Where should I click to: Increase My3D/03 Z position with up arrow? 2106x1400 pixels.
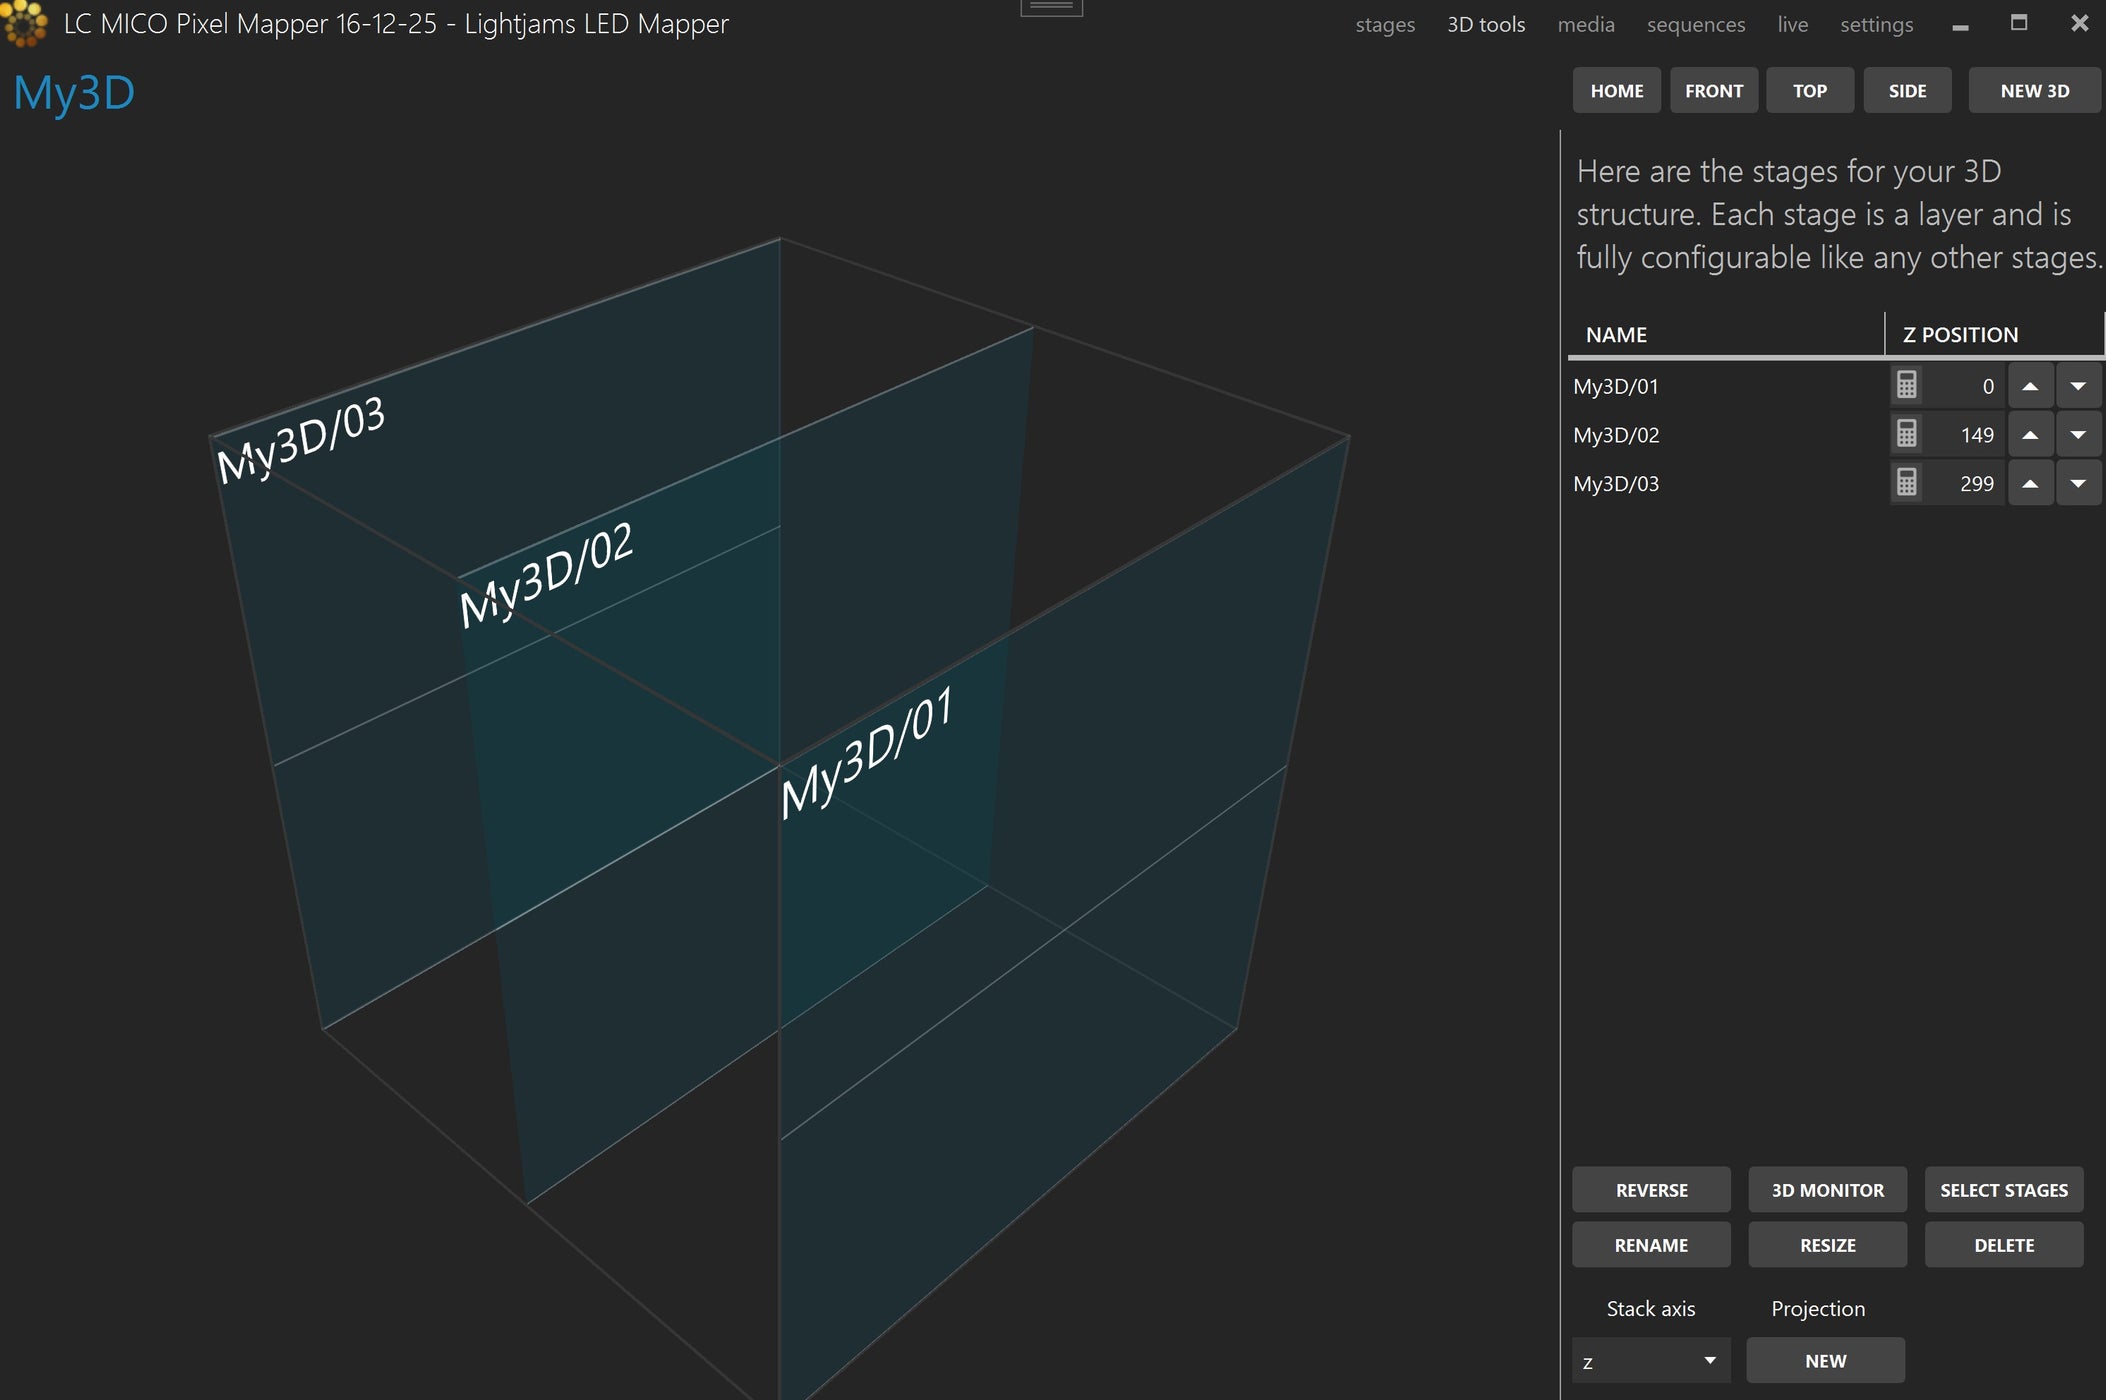point(2030,484)
